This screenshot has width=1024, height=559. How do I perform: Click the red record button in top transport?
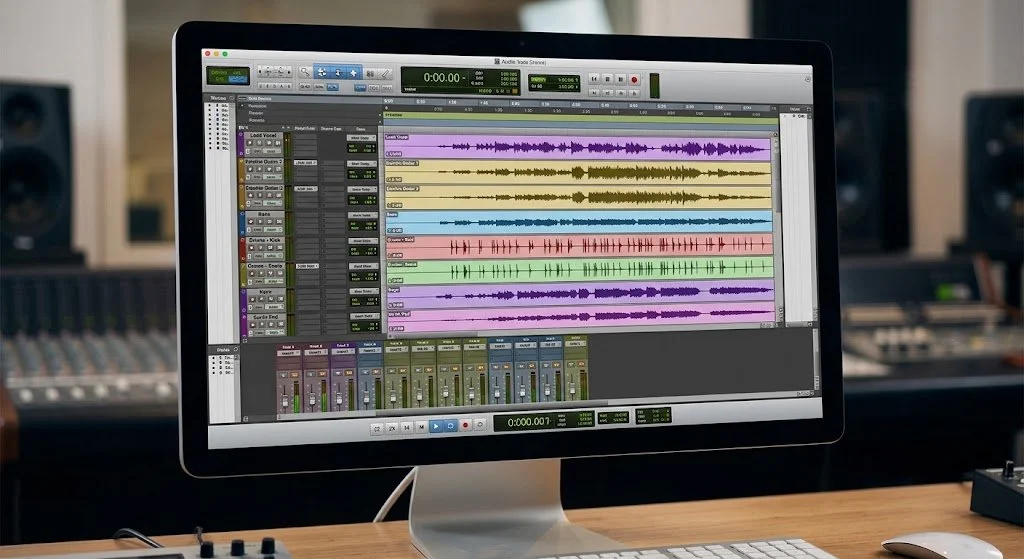[x=633, y=79]
